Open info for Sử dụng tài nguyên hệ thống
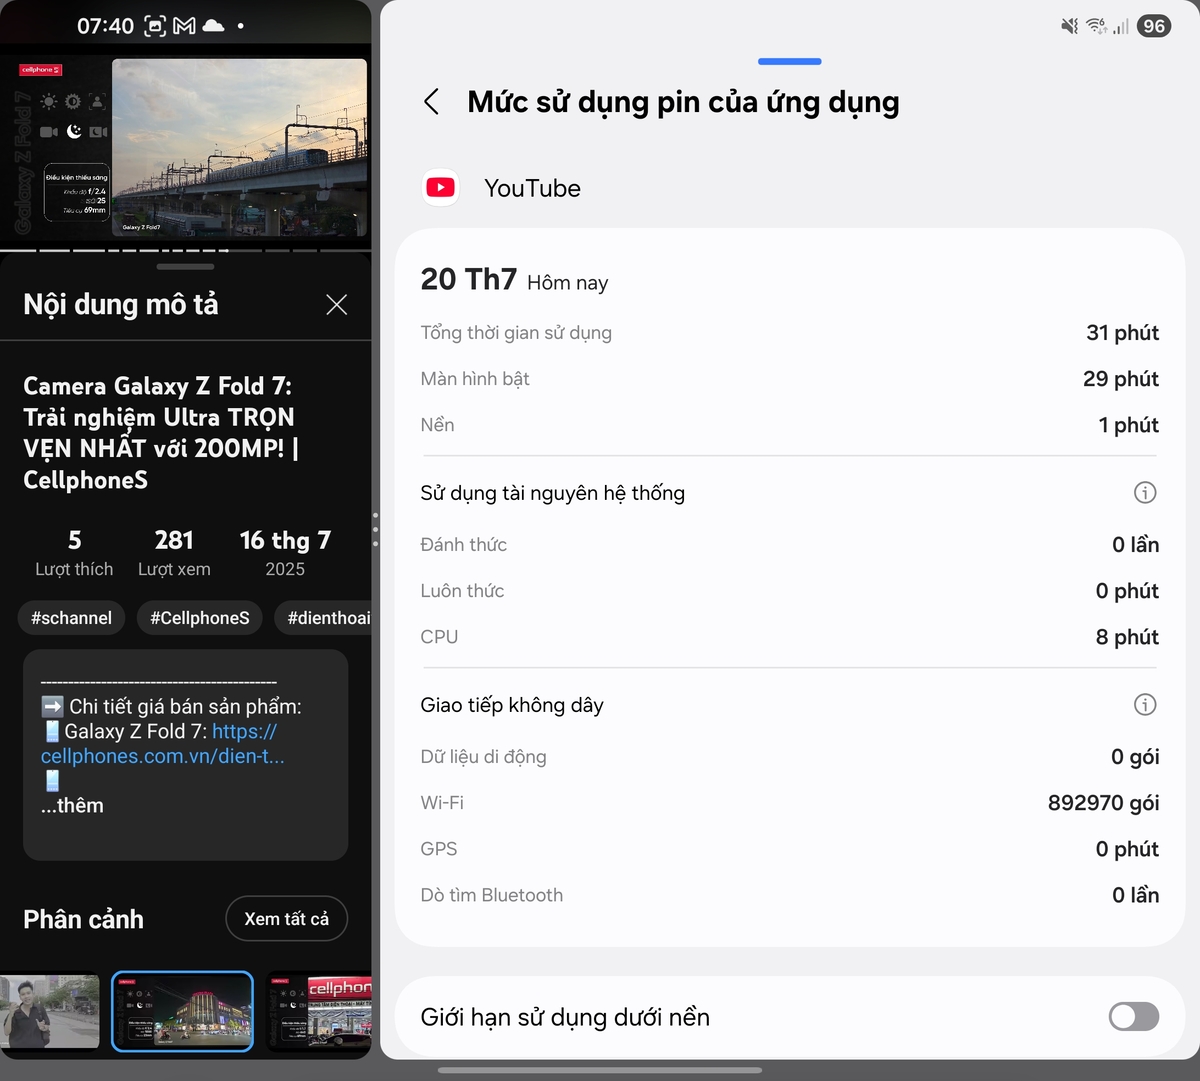This screenshot has width=1200, height=1081. coord(1145,492)
